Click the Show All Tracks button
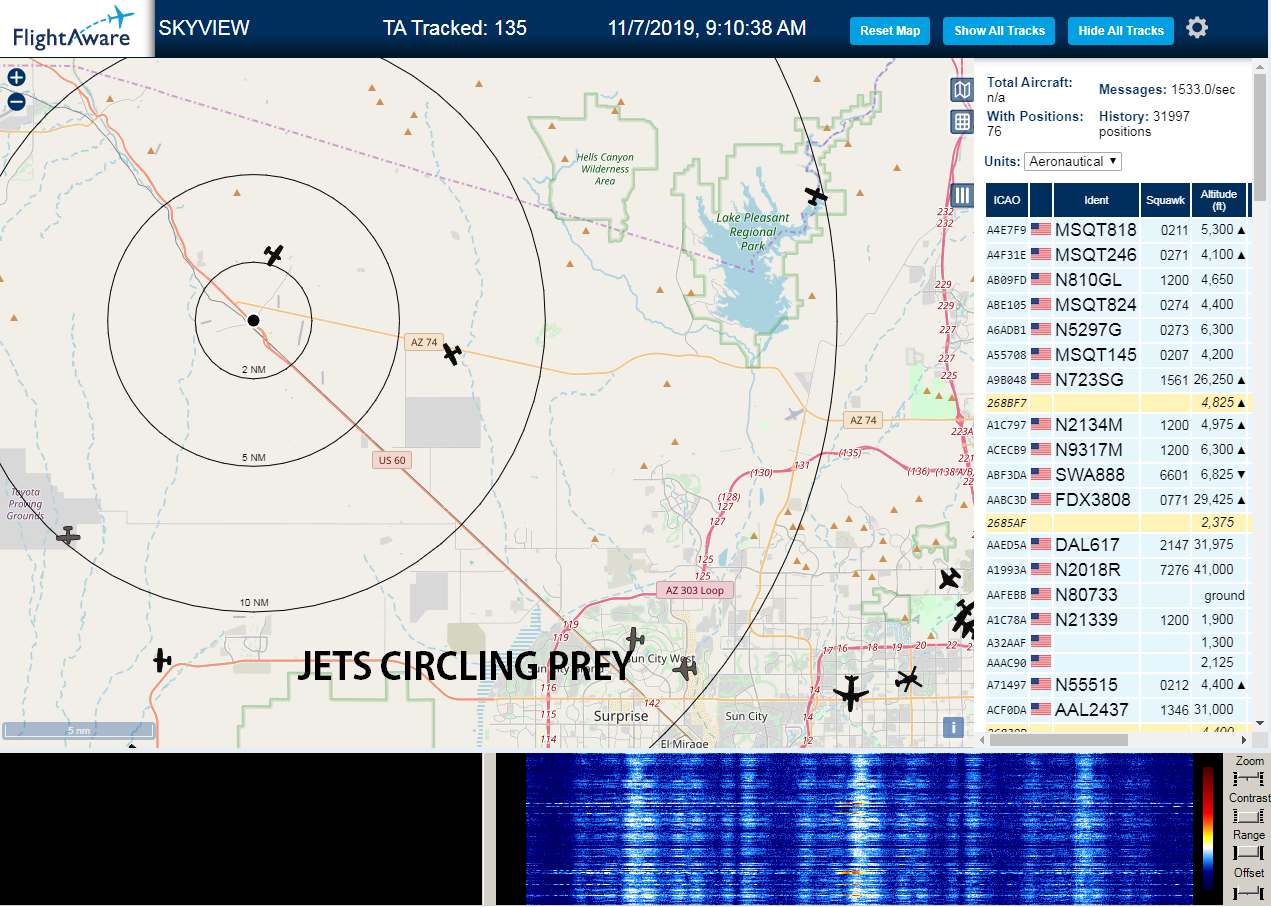This screenshot has width=1271, height=907. [999, 31]
